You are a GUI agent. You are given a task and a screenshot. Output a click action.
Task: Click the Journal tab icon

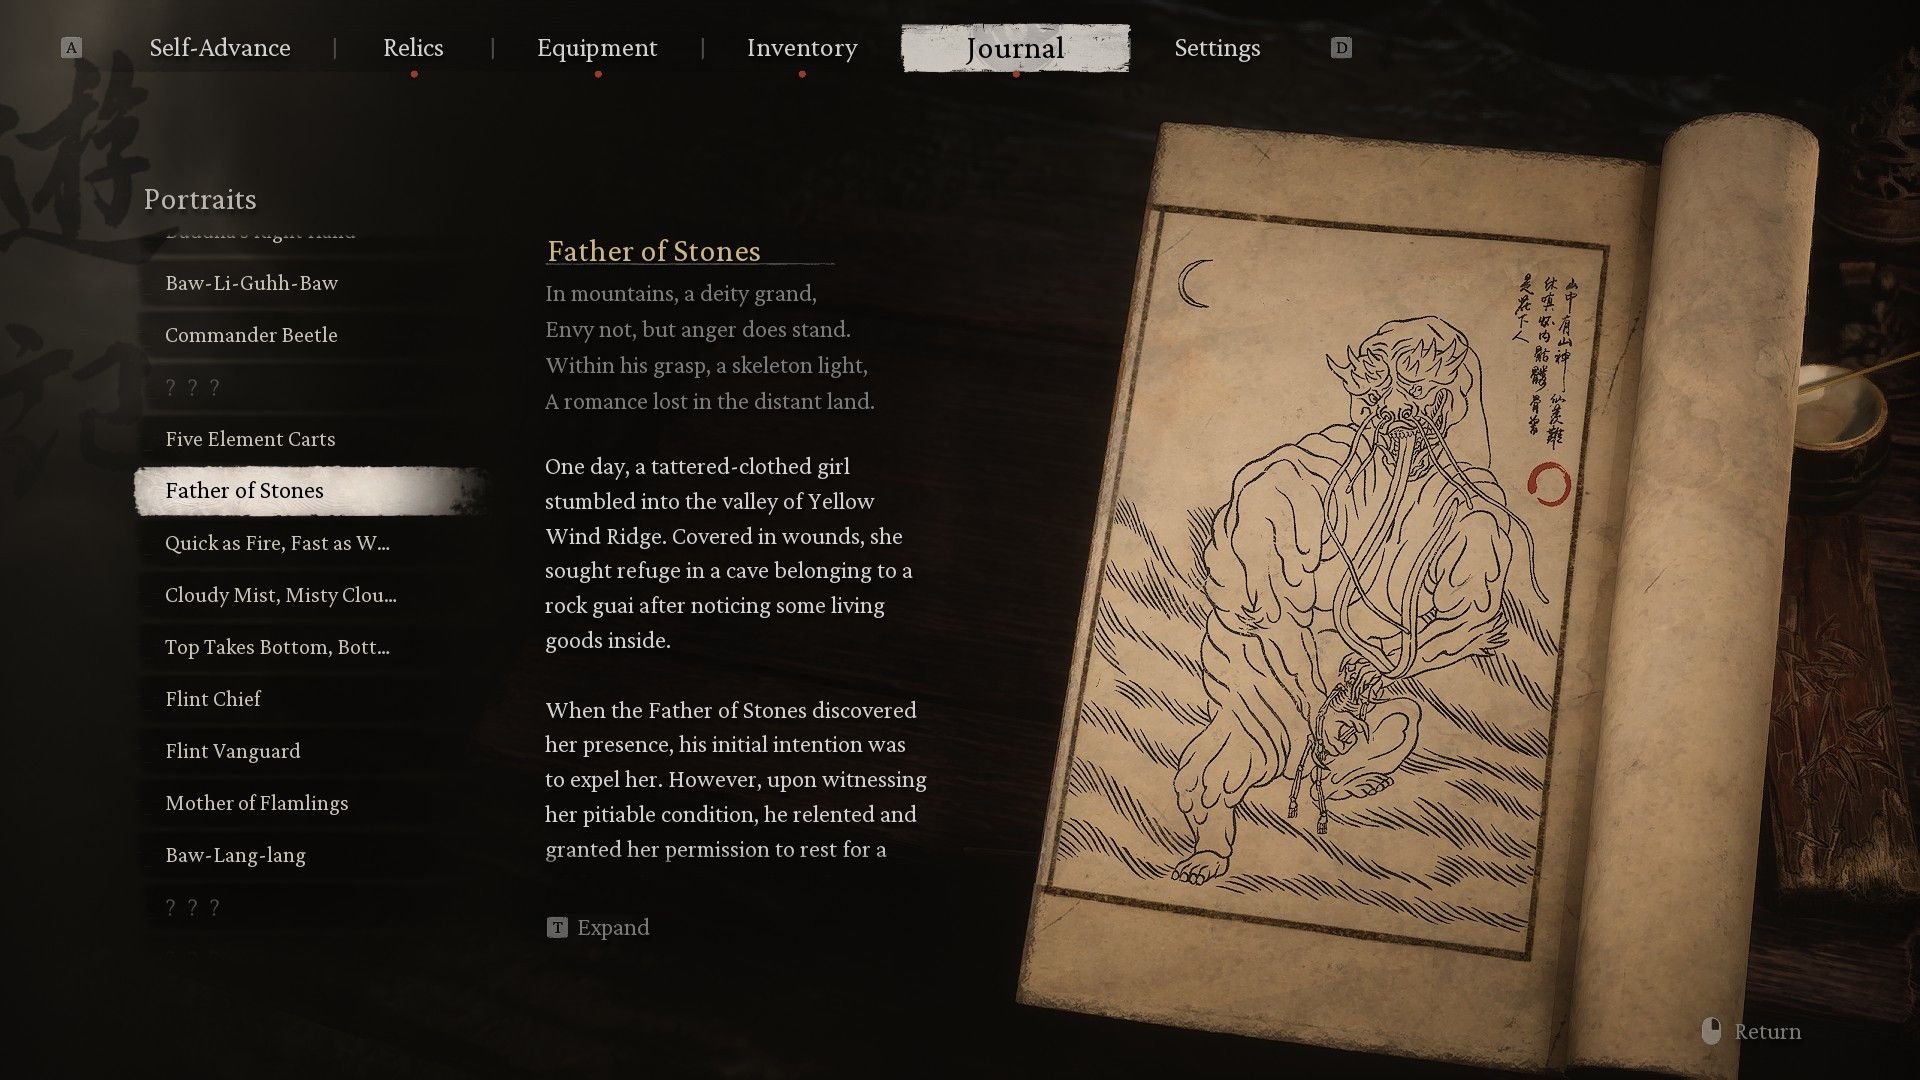click(1015, 47)
